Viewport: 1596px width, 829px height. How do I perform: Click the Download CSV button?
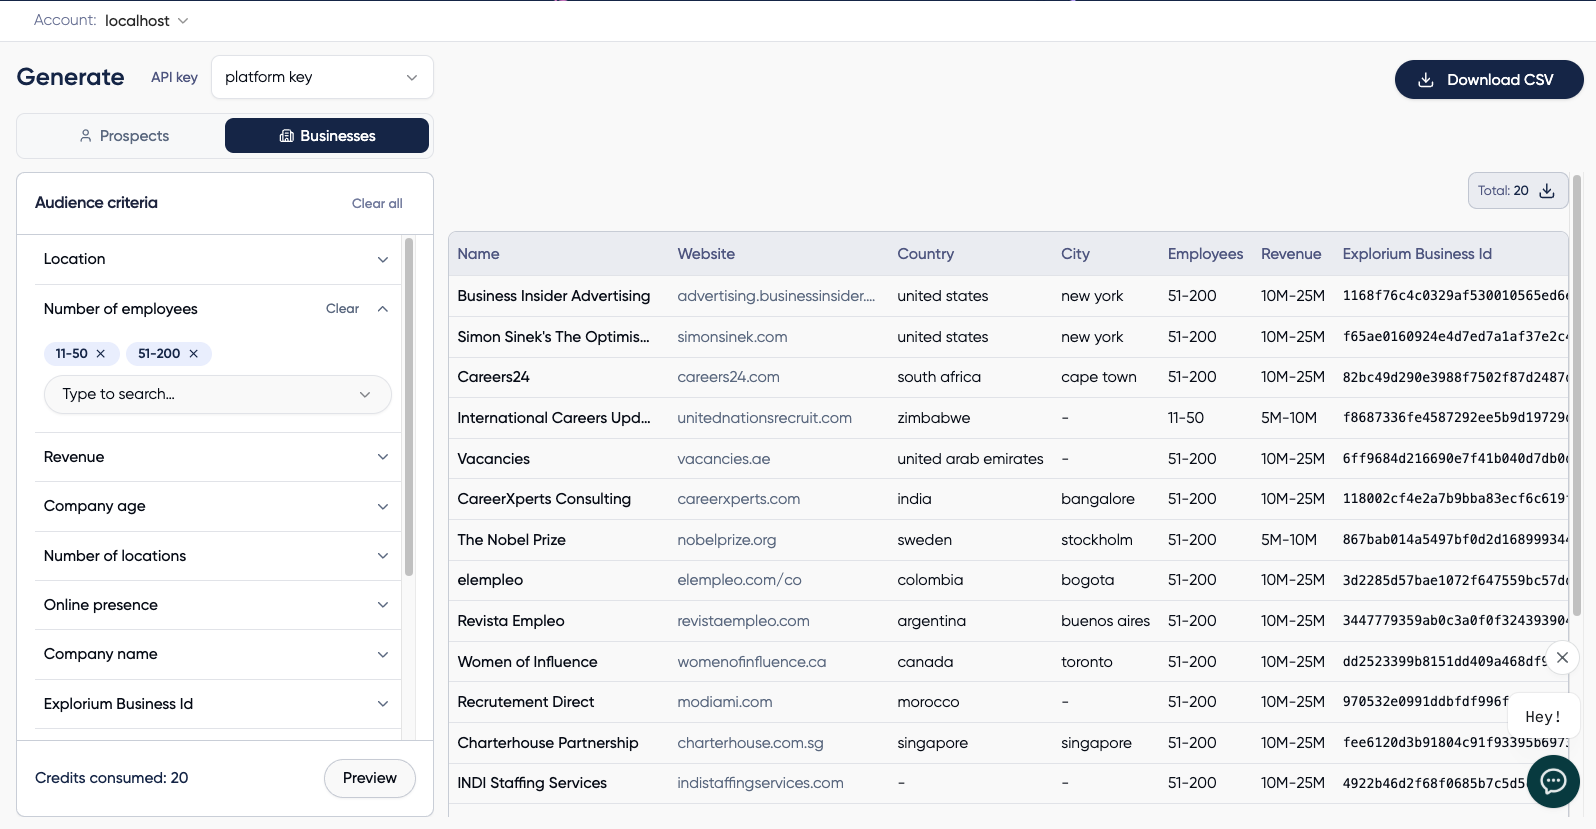[x=1489, y=80]
